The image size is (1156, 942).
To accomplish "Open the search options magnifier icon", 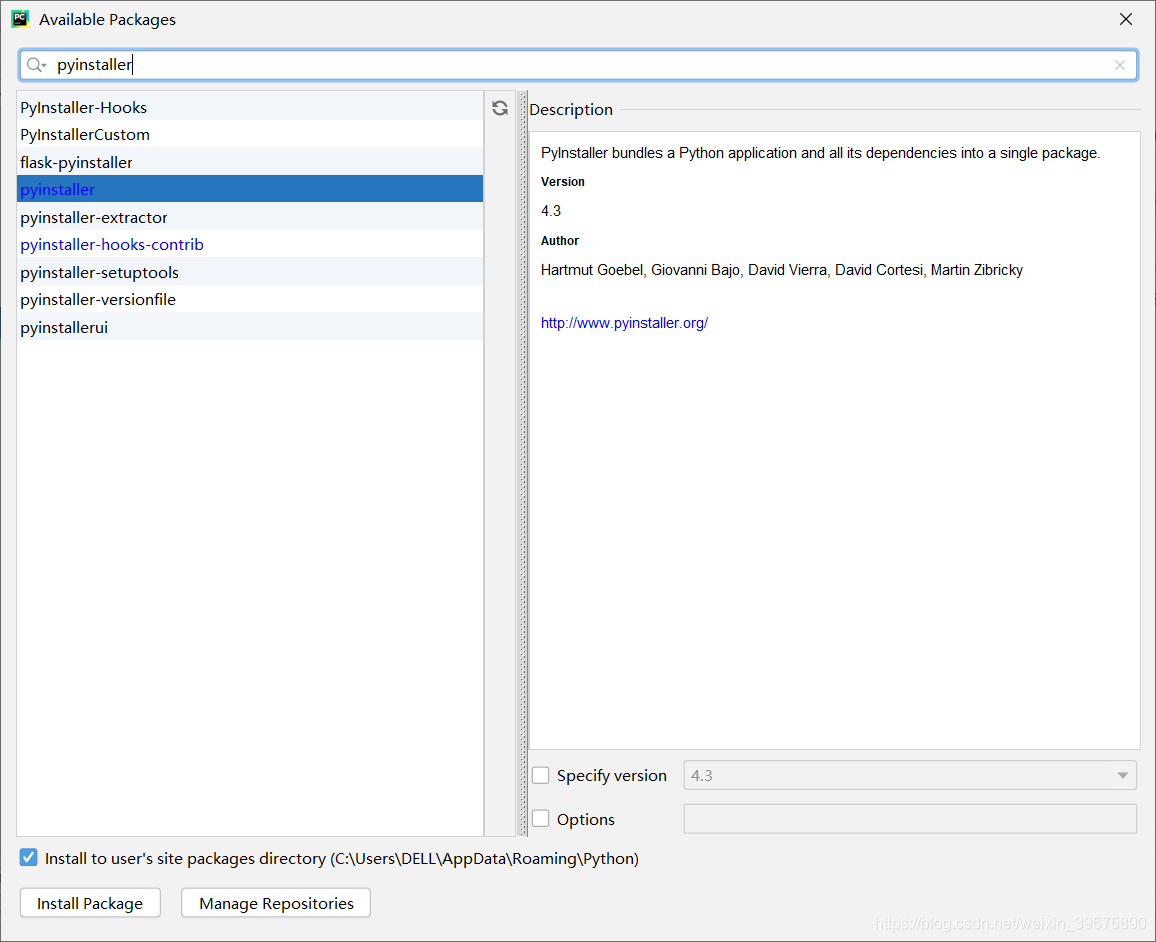I will (x=36, y=66).
